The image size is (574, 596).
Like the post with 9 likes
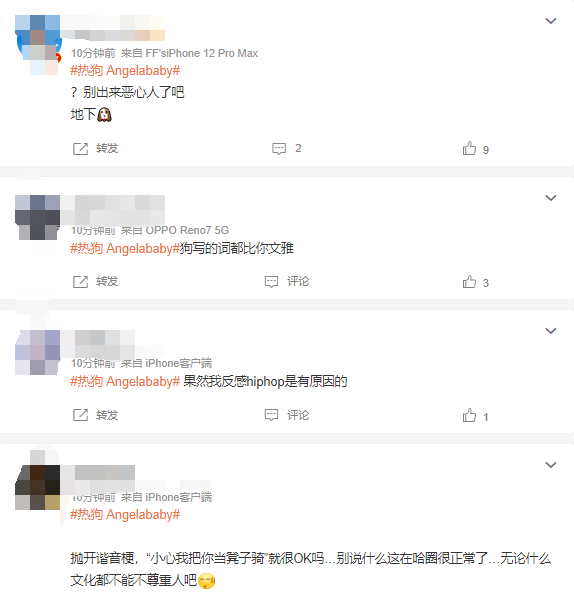[476, 149]
